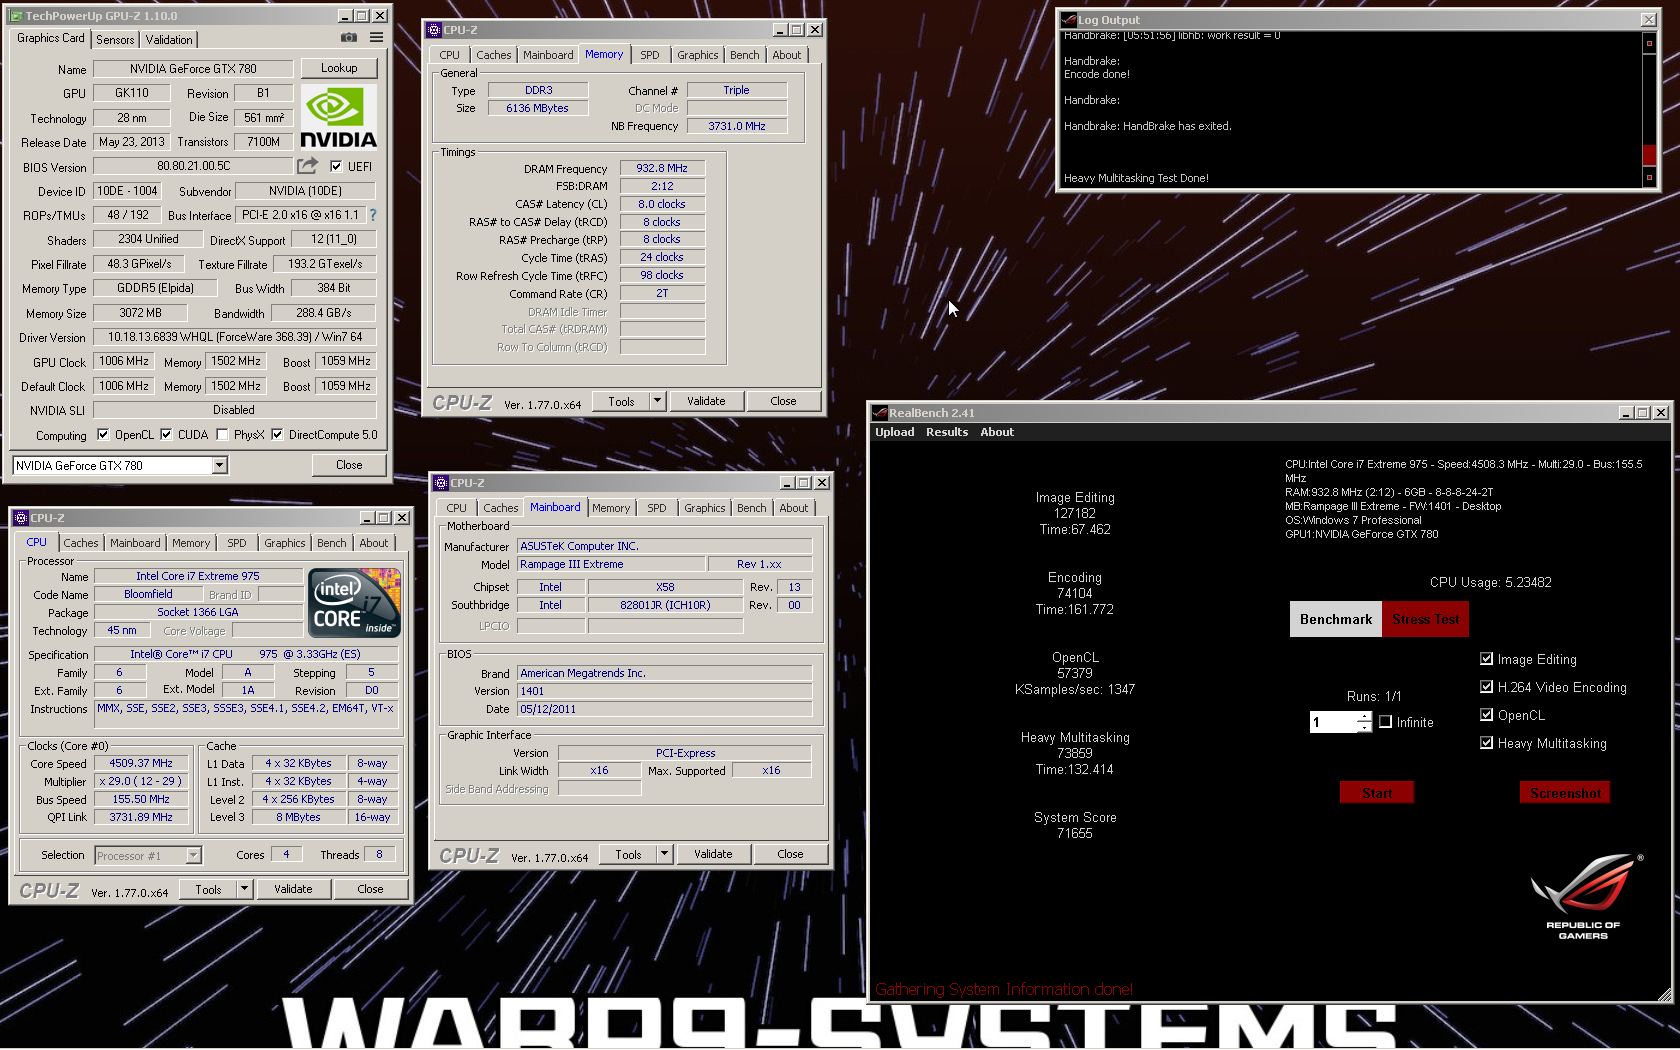
Task: Select the Benchmark mode button
Action: (1336, 619)
